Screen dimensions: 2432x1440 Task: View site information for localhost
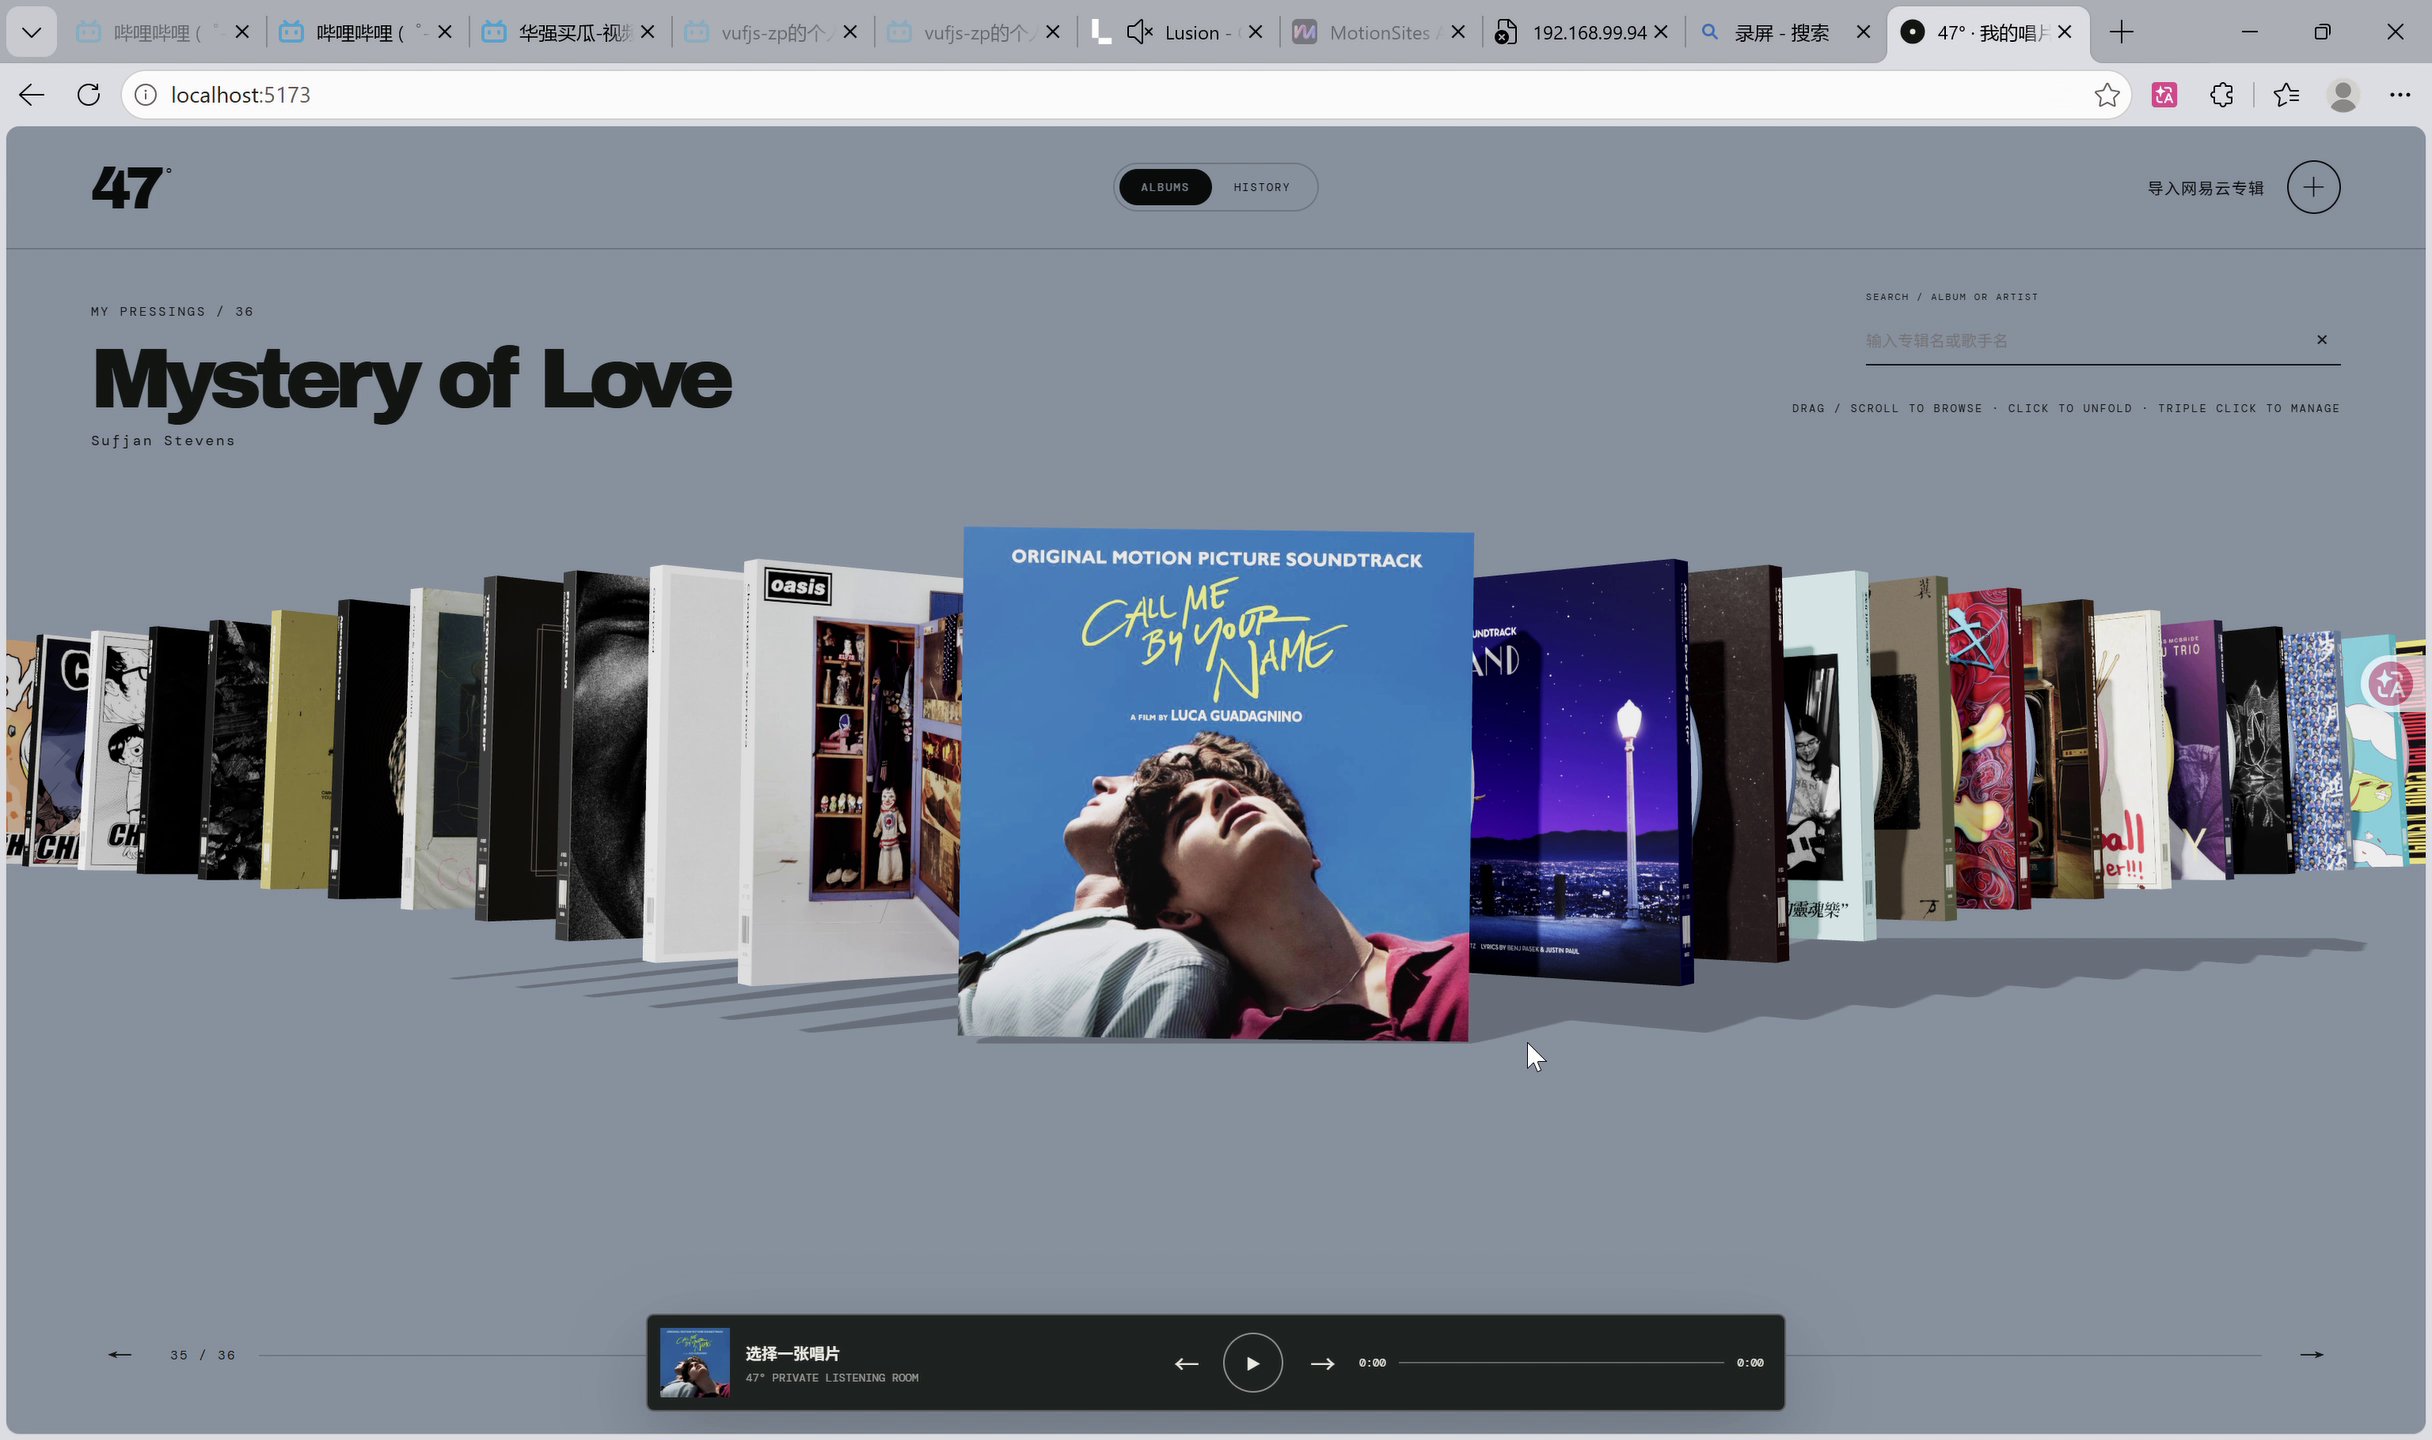[146, 95]
